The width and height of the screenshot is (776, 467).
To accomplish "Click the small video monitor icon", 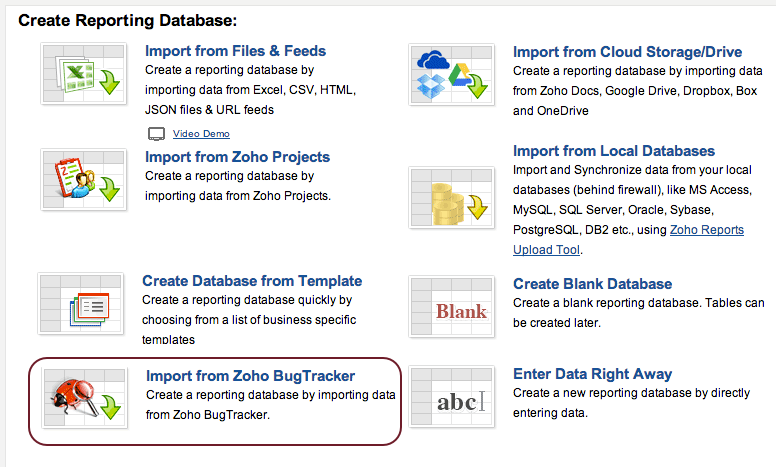I will (155, 134).
